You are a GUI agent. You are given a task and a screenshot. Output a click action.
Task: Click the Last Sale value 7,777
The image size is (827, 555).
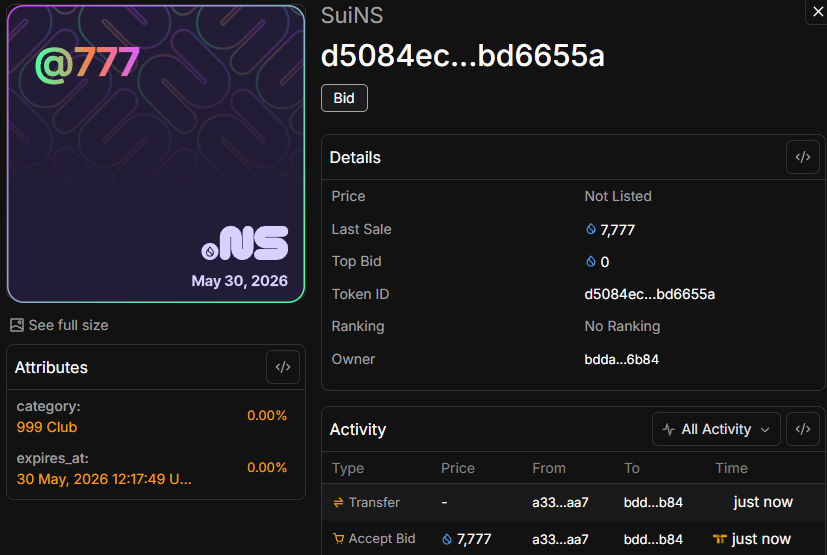coord(617,230)
